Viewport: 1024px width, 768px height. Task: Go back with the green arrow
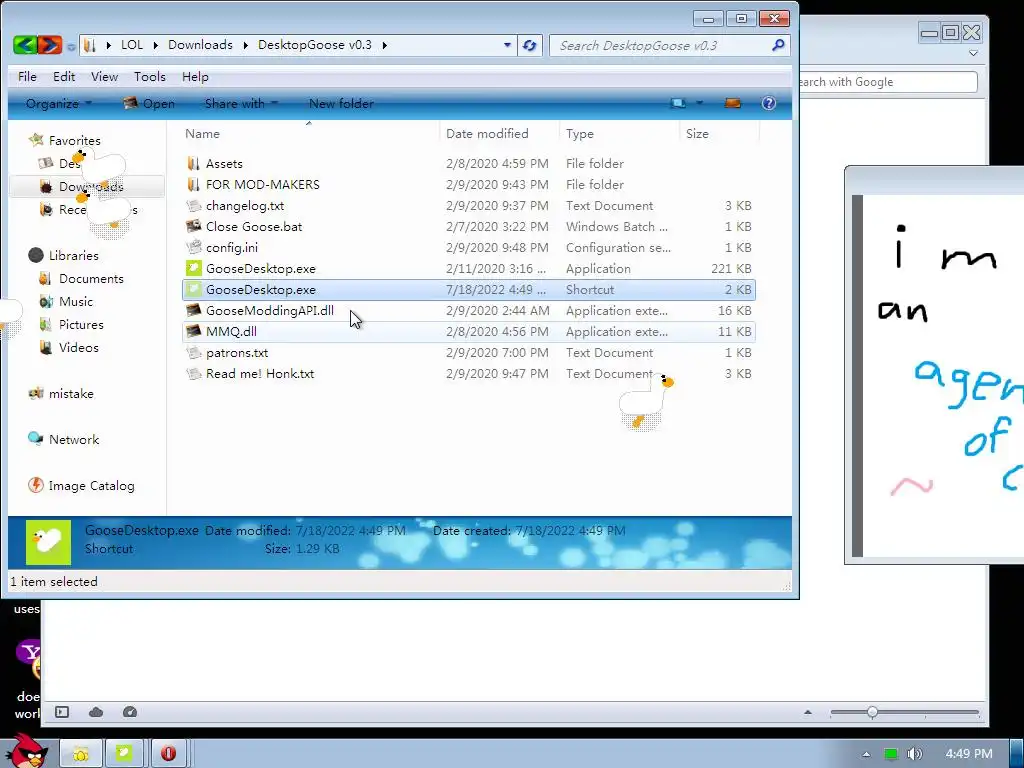click(x=25, y=45)
